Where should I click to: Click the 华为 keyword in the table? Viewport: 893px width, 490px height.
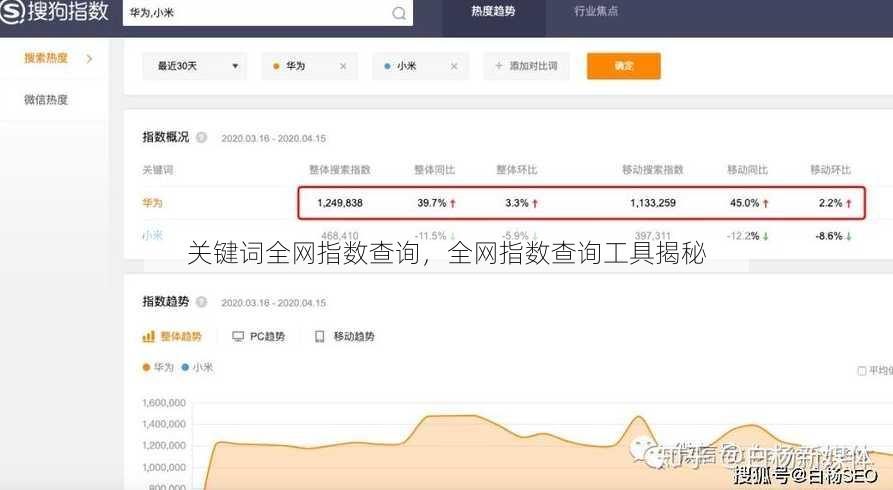pos(152,203)
